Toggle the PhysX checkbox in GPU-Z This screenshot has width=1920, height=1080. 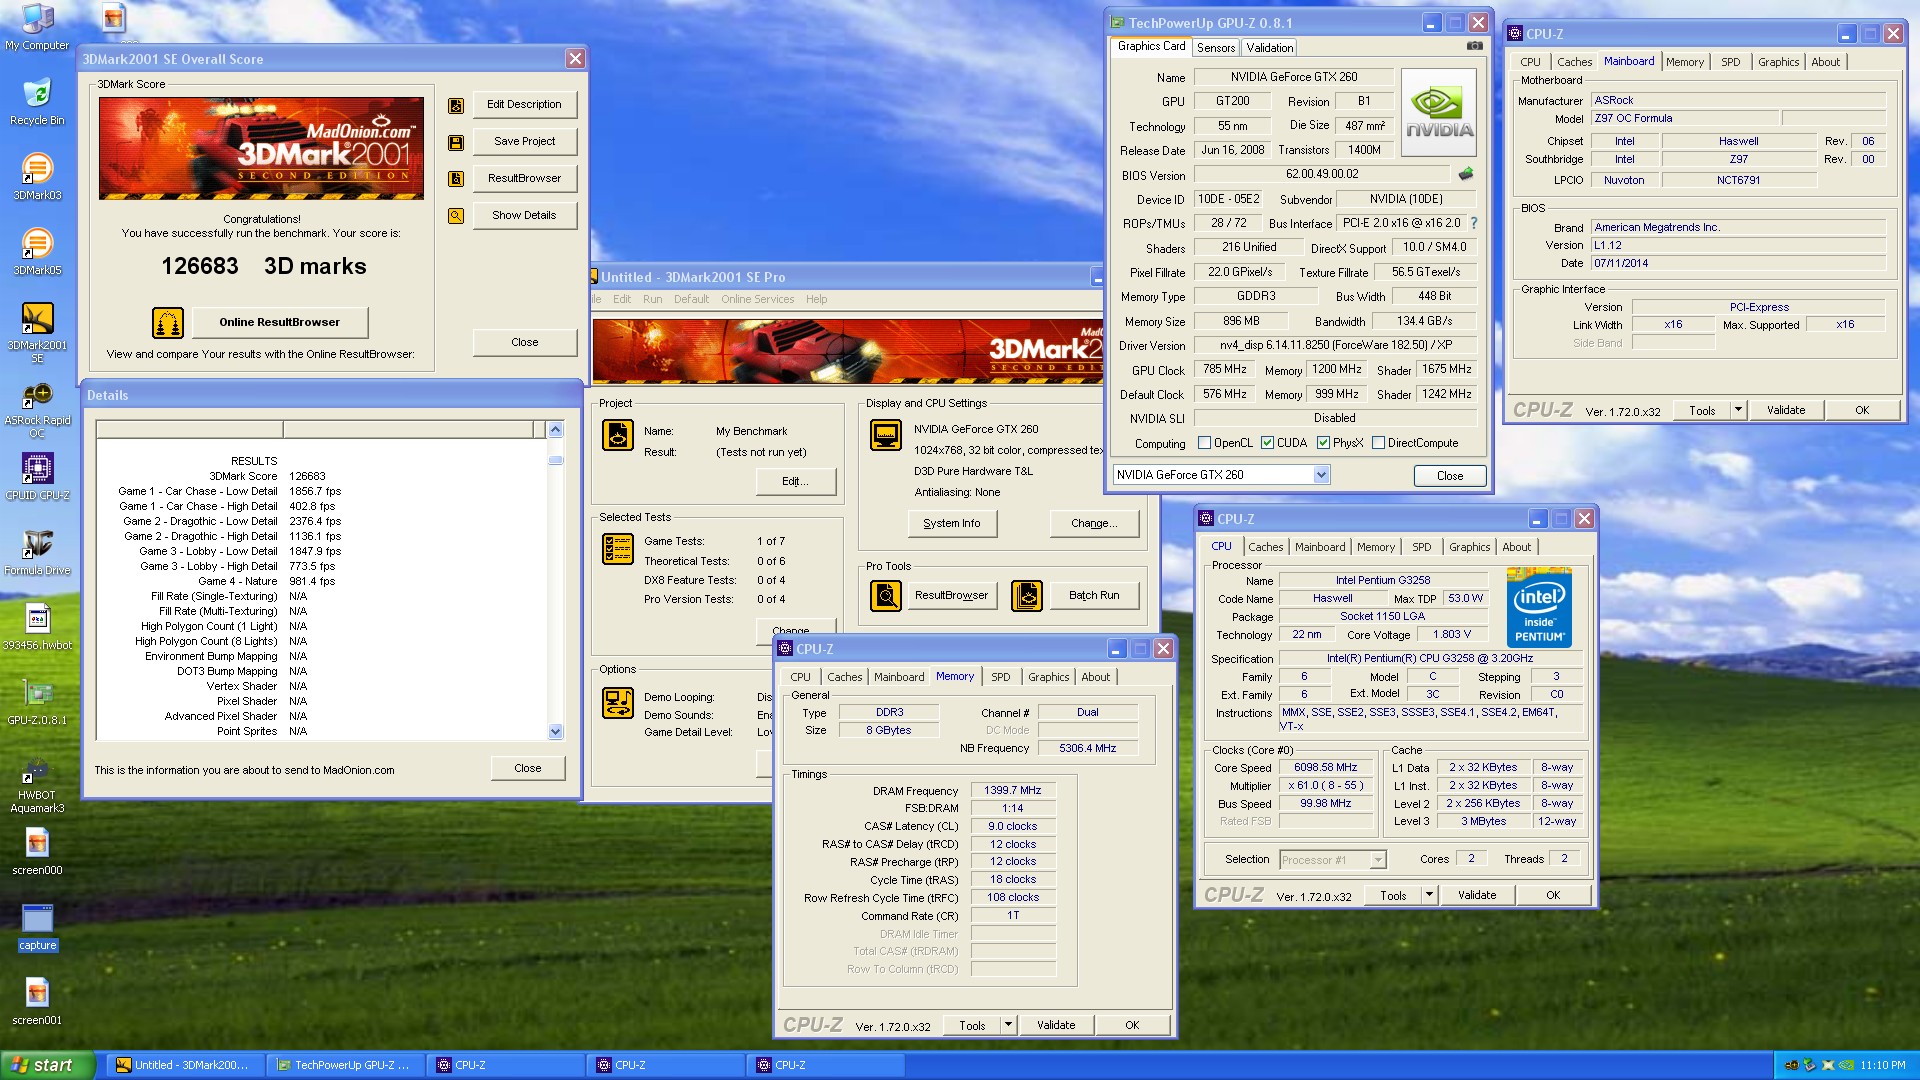coord(1323,443)
